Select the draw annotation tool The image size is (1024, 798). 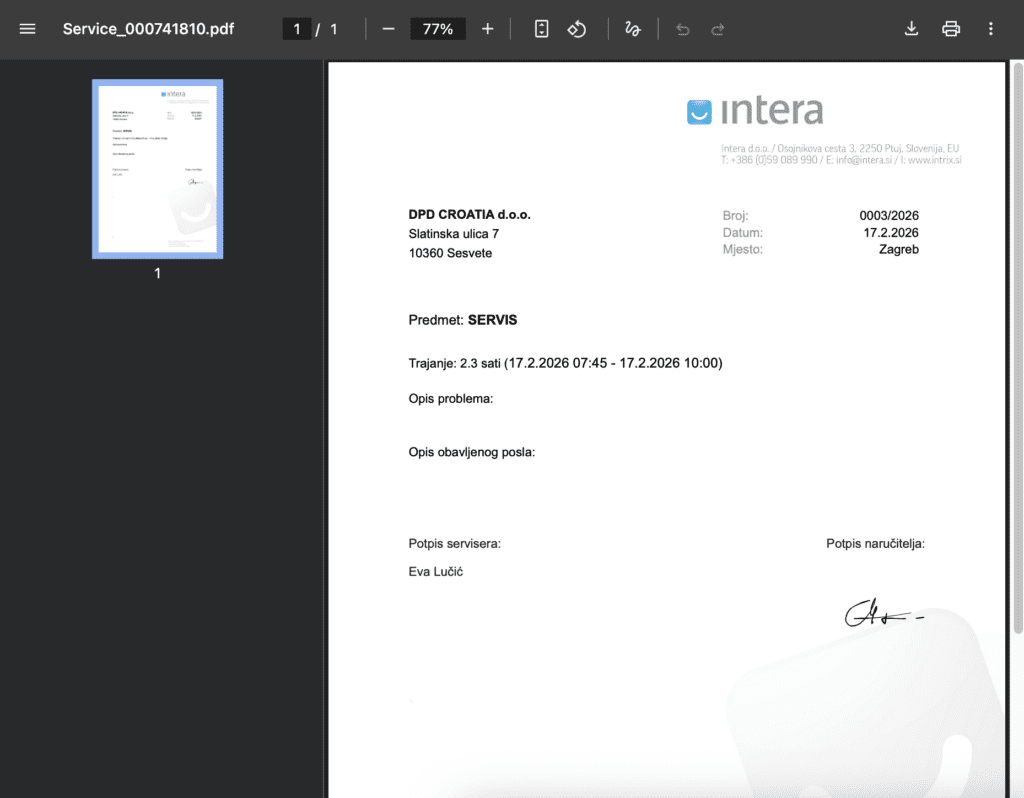[632, 29]
